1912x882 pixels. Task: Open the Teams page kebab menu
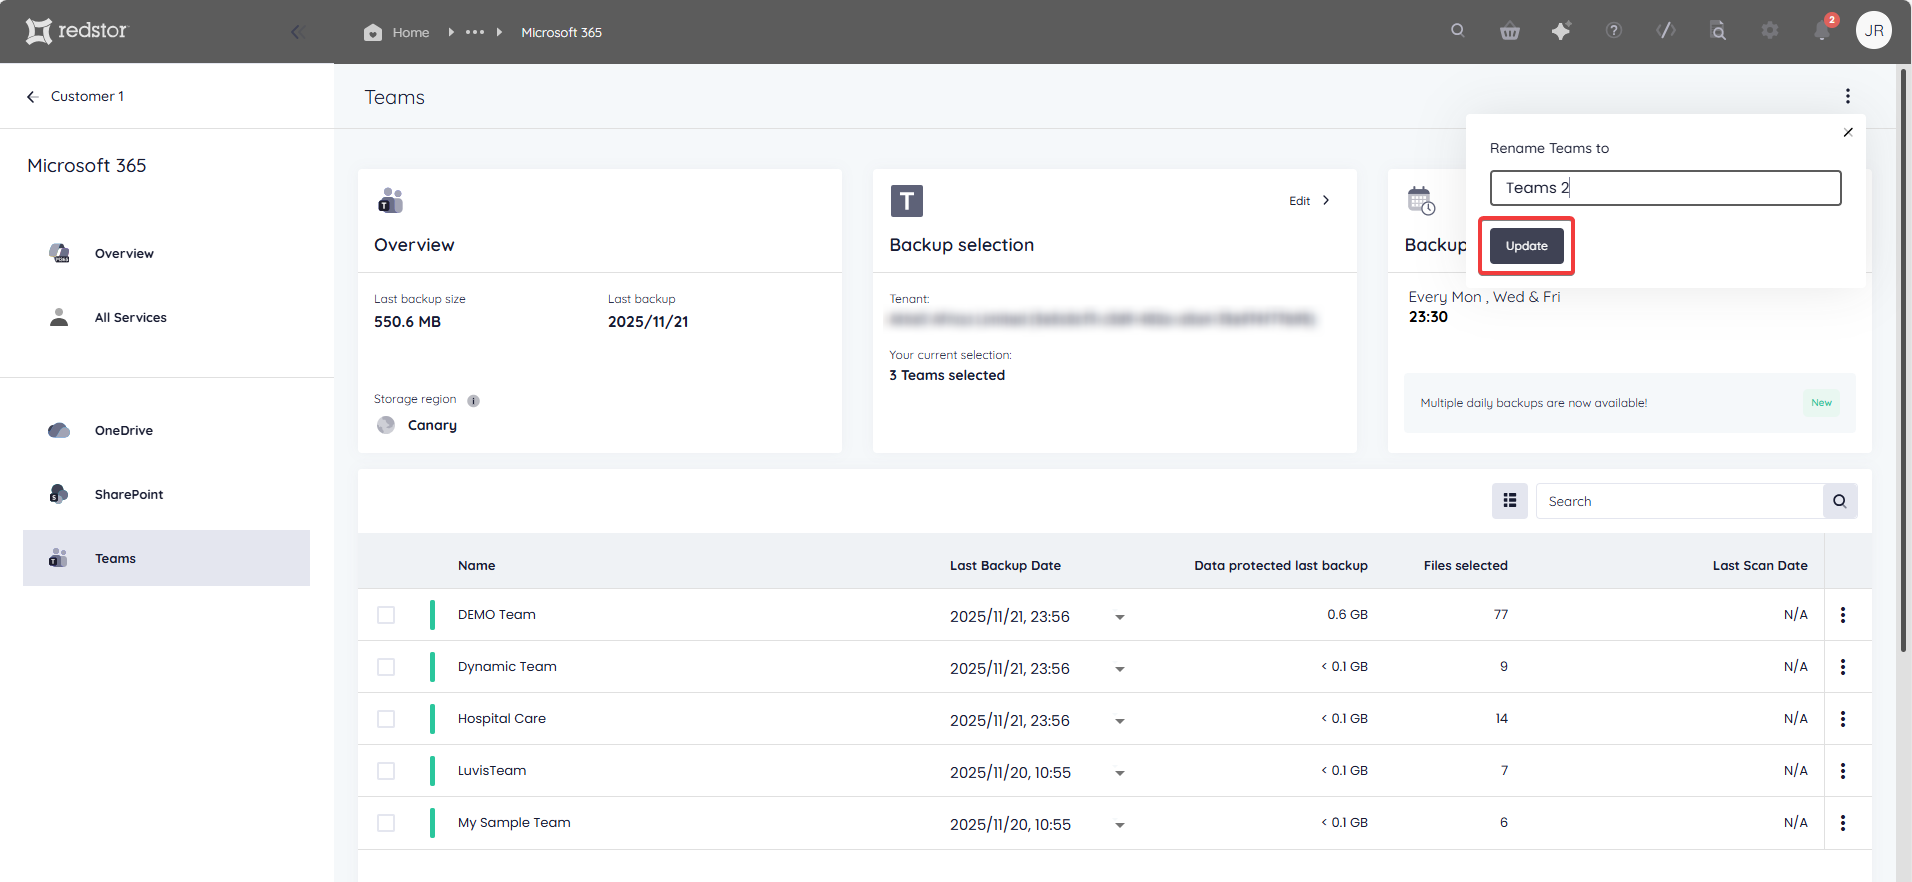(1847, 96)
